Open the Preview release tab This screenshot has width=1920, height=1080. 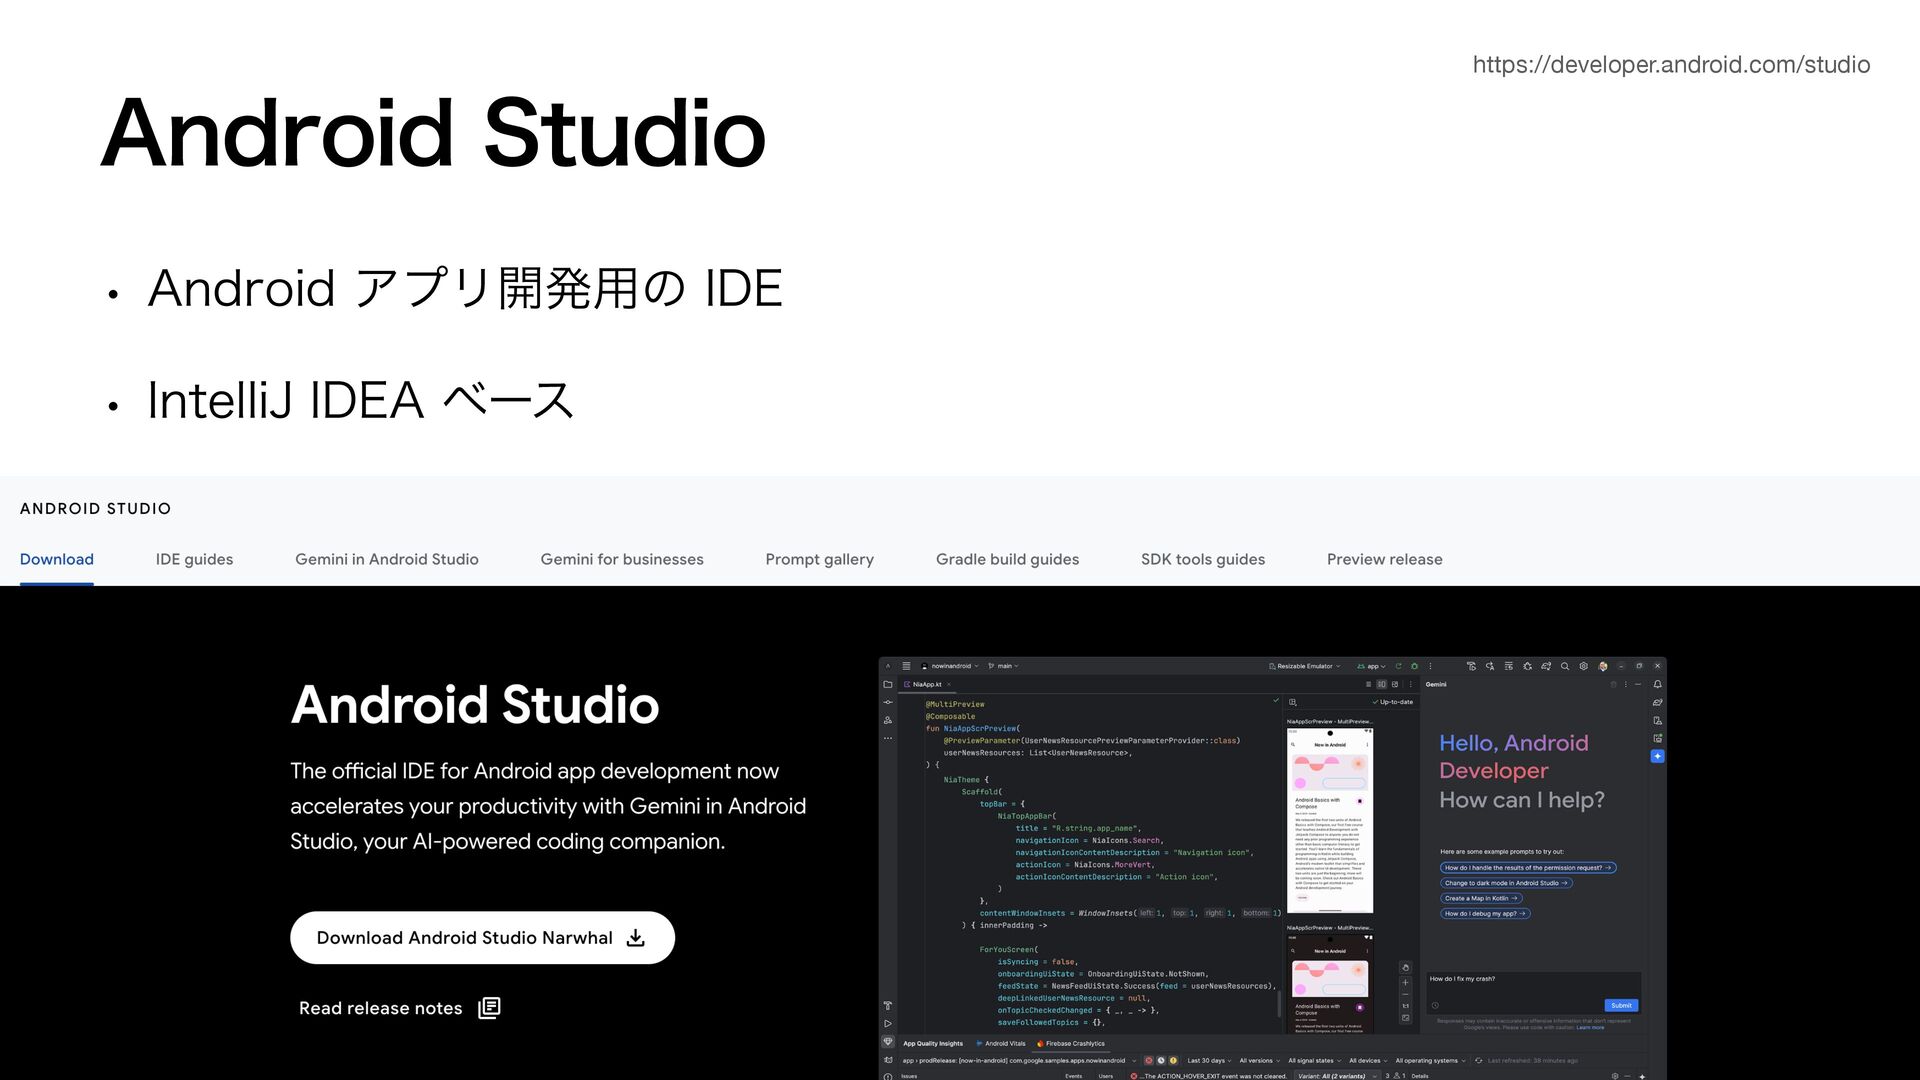pyautogui.click(x=1385, y=559)
